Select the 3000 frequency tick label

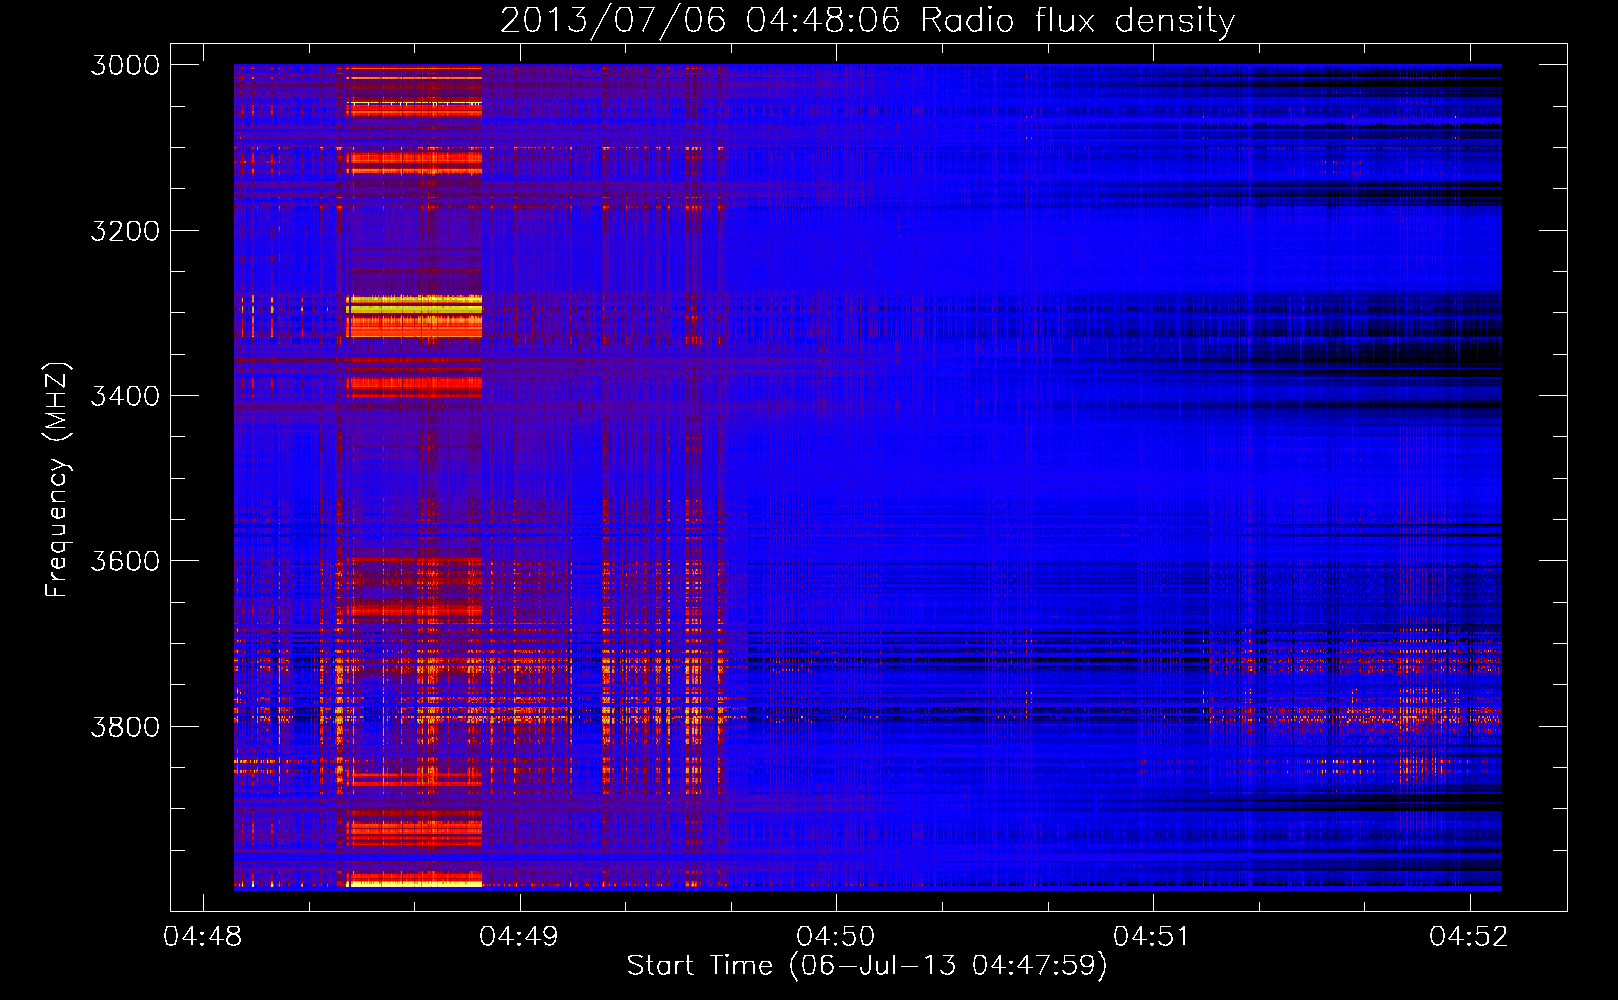pyautogui.click(x=125, y=65)
